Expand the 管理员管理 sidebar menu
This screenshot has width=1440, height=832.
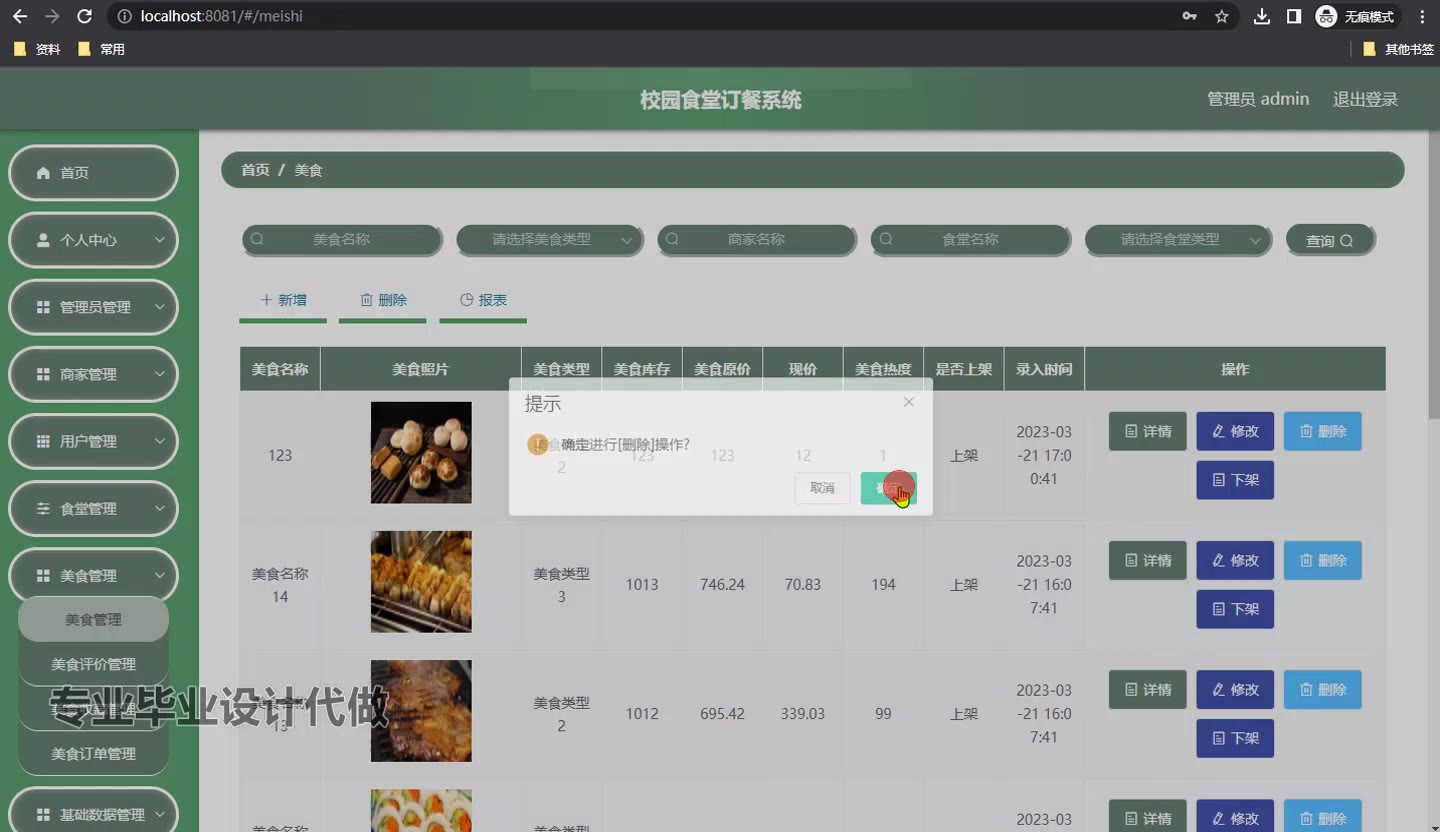click(x=93, y=307)
